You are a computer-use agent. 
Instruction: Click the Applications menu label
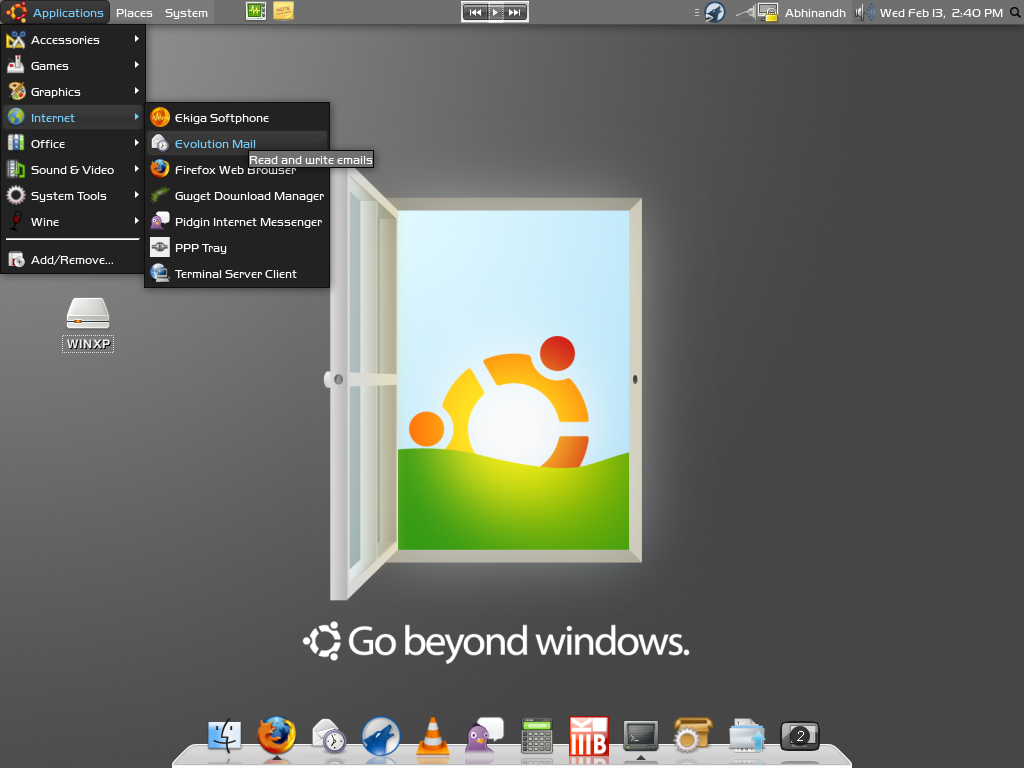pos(68,12)
